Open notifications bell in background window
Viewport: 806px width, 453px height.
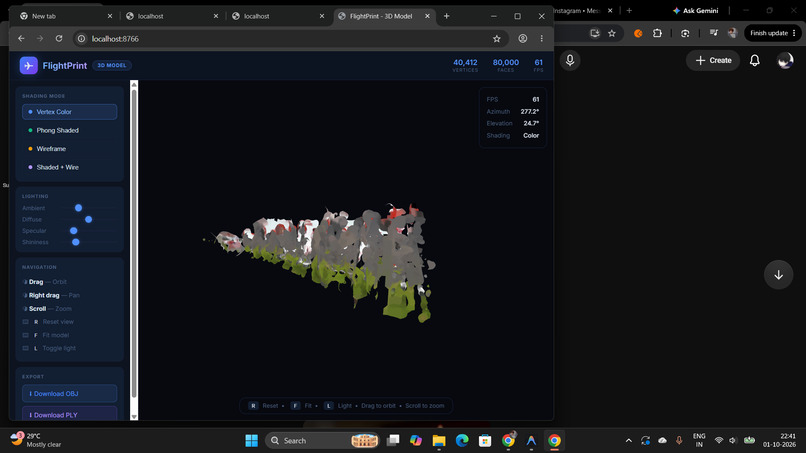(x=755, y=60)
